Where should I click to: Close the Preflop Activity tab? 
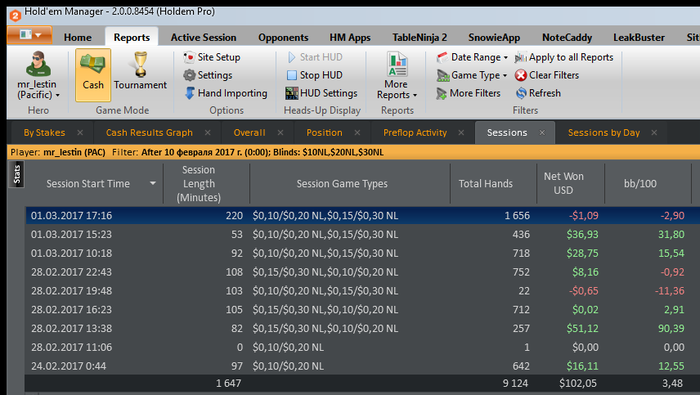pos(461,133)
